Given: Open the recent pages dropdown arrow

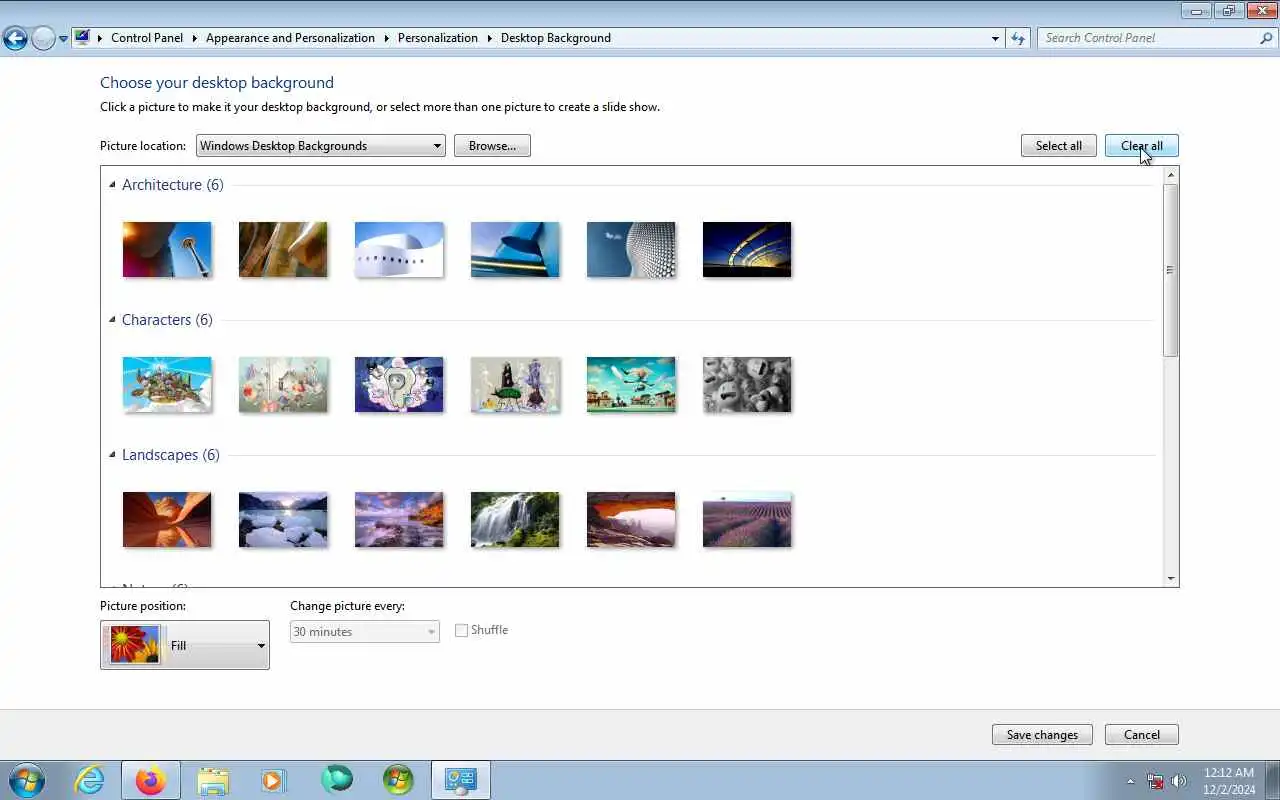Looking at the screenshot, I should click(x=63, y=39).
